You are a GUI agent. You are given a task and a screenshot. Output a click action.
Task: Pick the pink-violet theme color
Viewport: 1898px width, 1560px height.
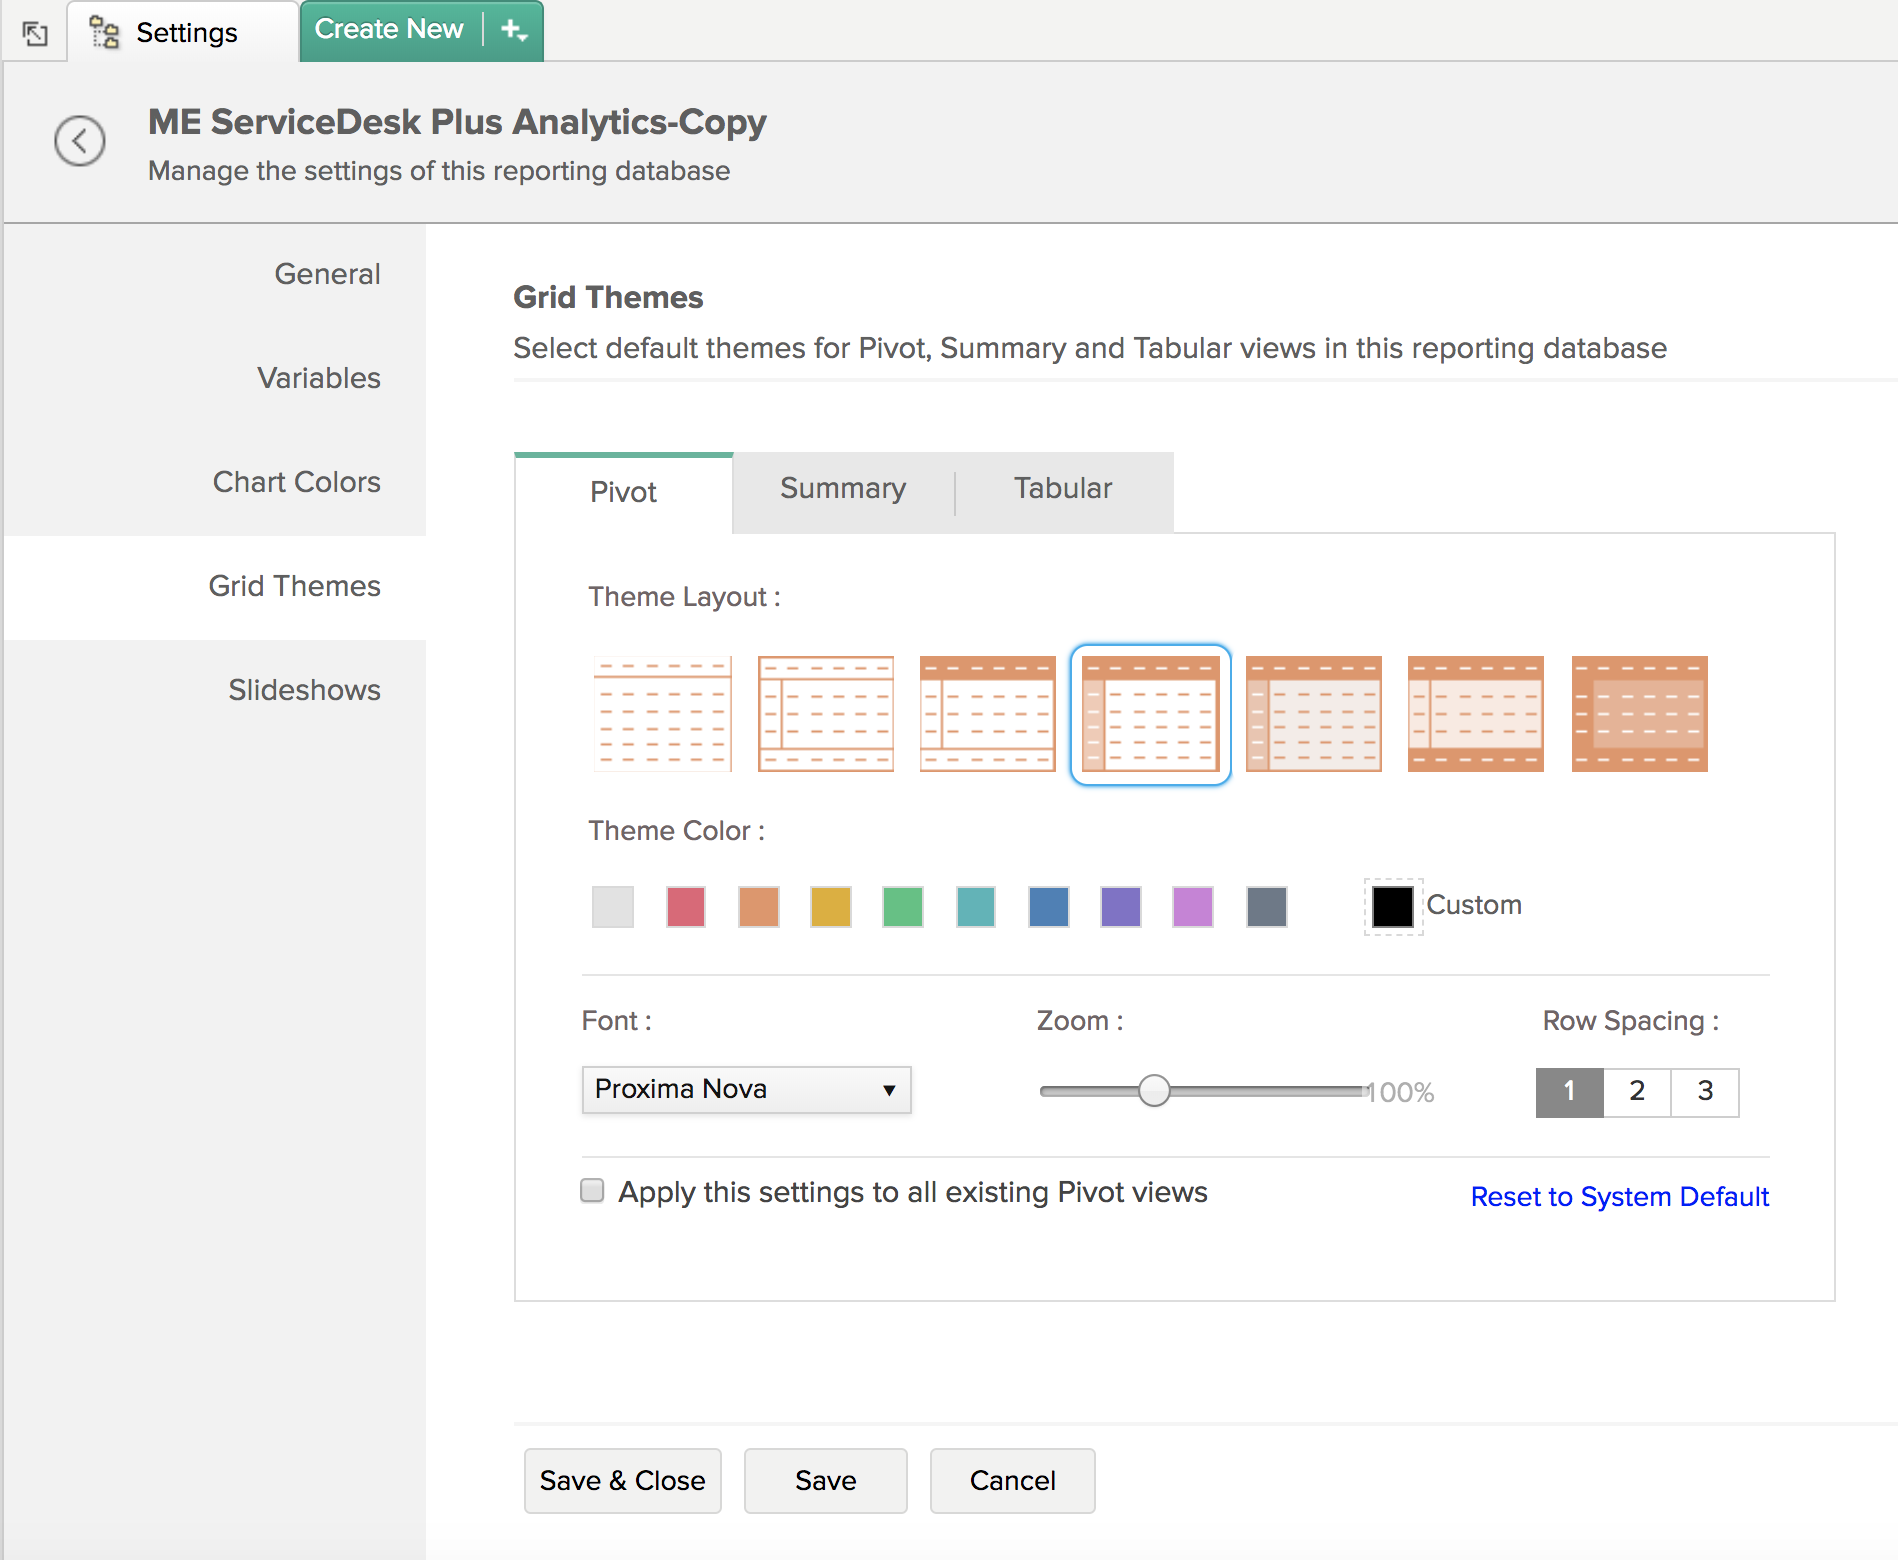[x=1193, y=907]
